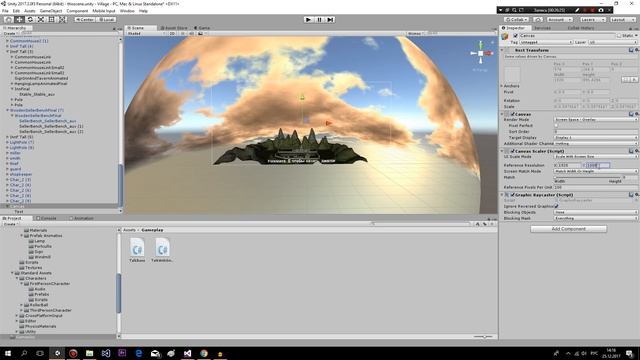Open Visual Studio from taskbar

pos(187,353)
